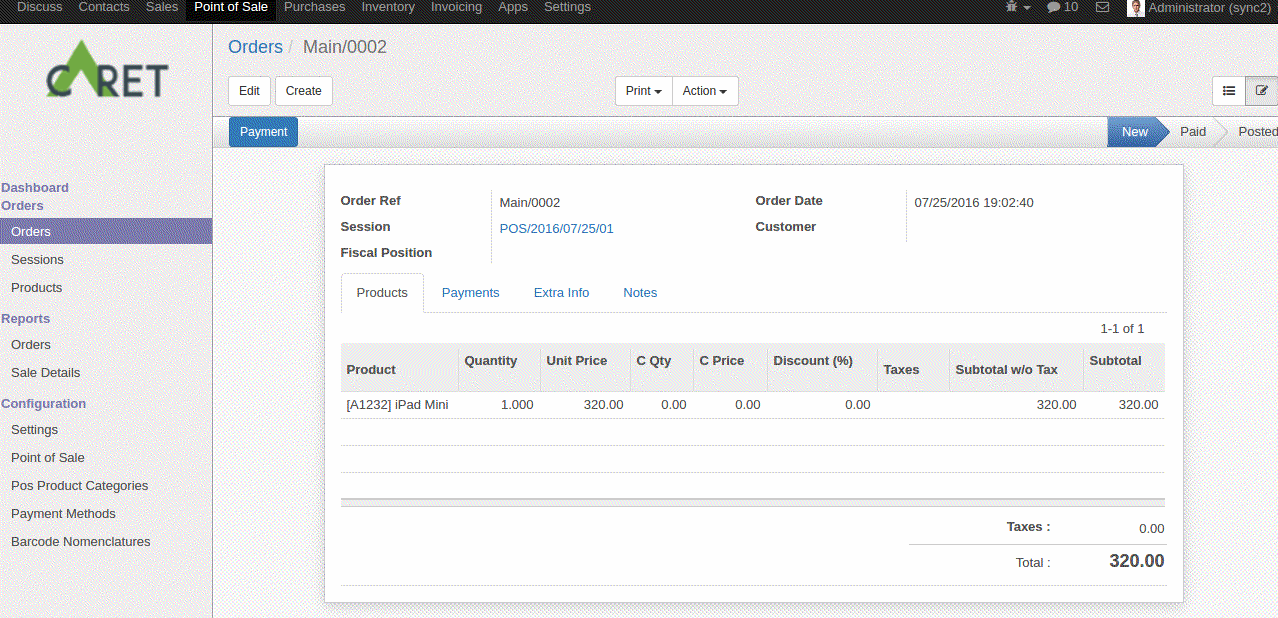The image size is (1278, 618).
Task: Select the form edit view icon
Action: [x=1261, y=90]
